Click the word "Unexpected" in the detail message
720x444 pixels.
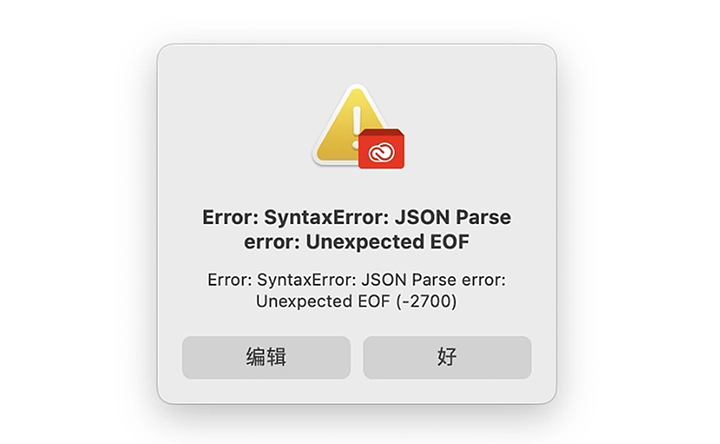pos(304,302)
